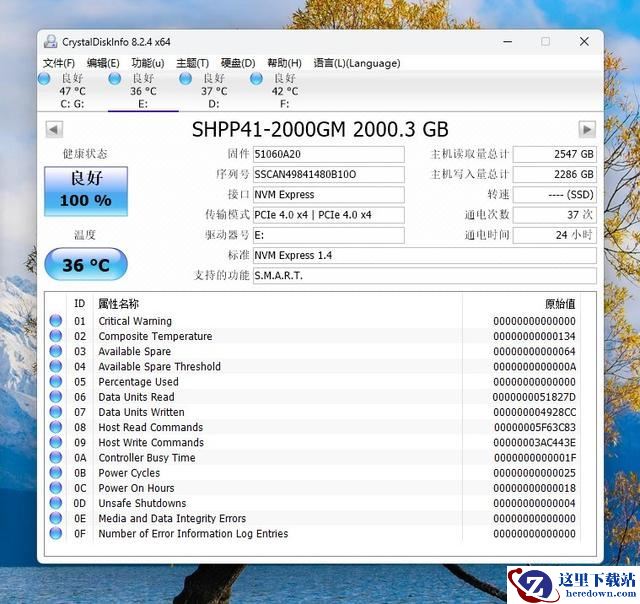The width and height of the screenshot is (640, 604).
Task: Select the Composite Temperature attribute name
Action: (155, 336)
